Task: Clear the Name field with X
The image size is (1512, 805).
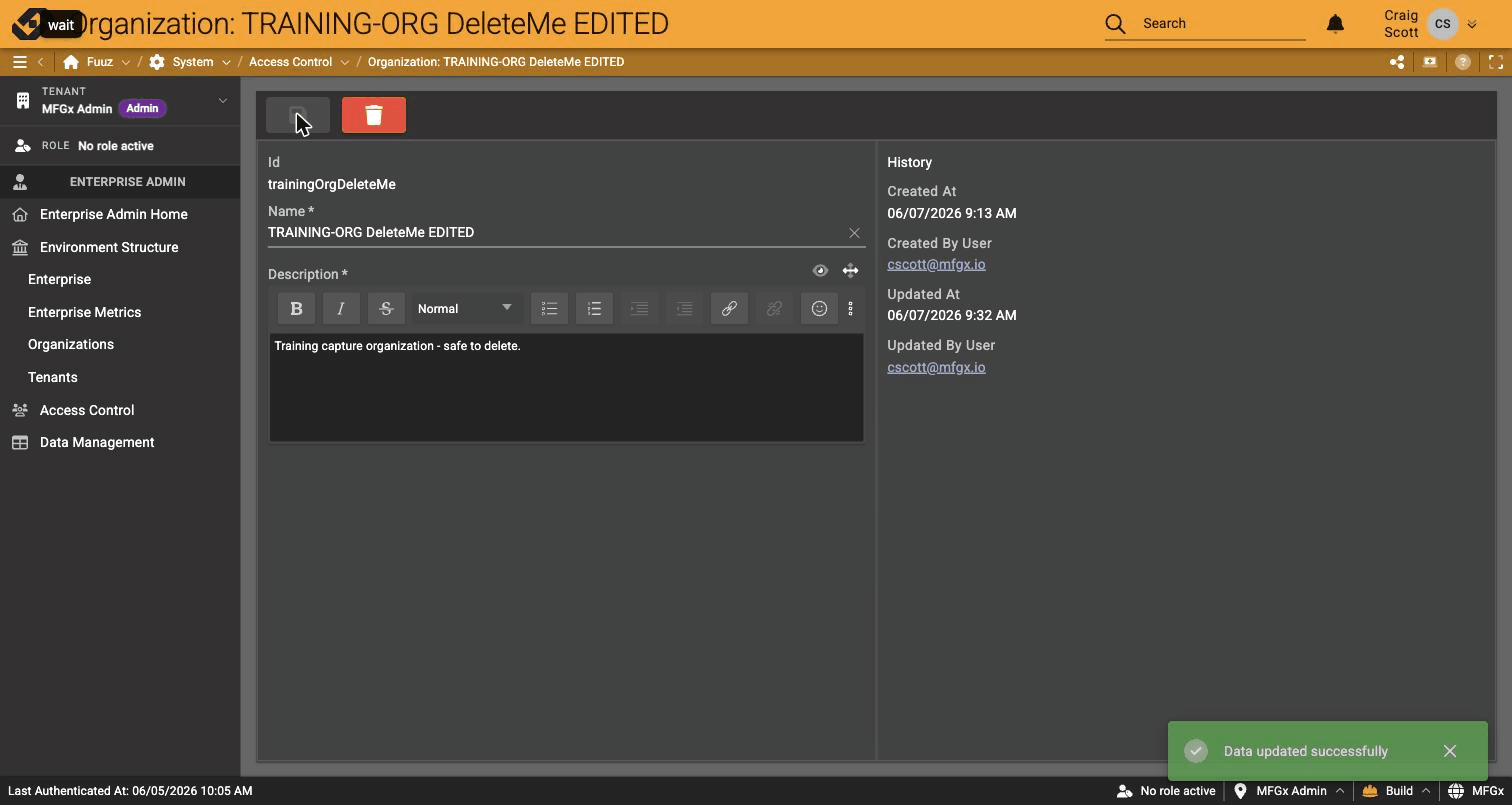Action: [854, 232]
